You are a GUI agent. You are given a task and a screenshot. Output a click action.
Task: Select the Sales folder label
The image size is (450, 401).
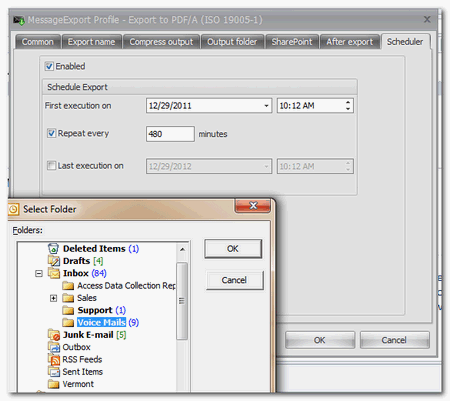(87, 298)
